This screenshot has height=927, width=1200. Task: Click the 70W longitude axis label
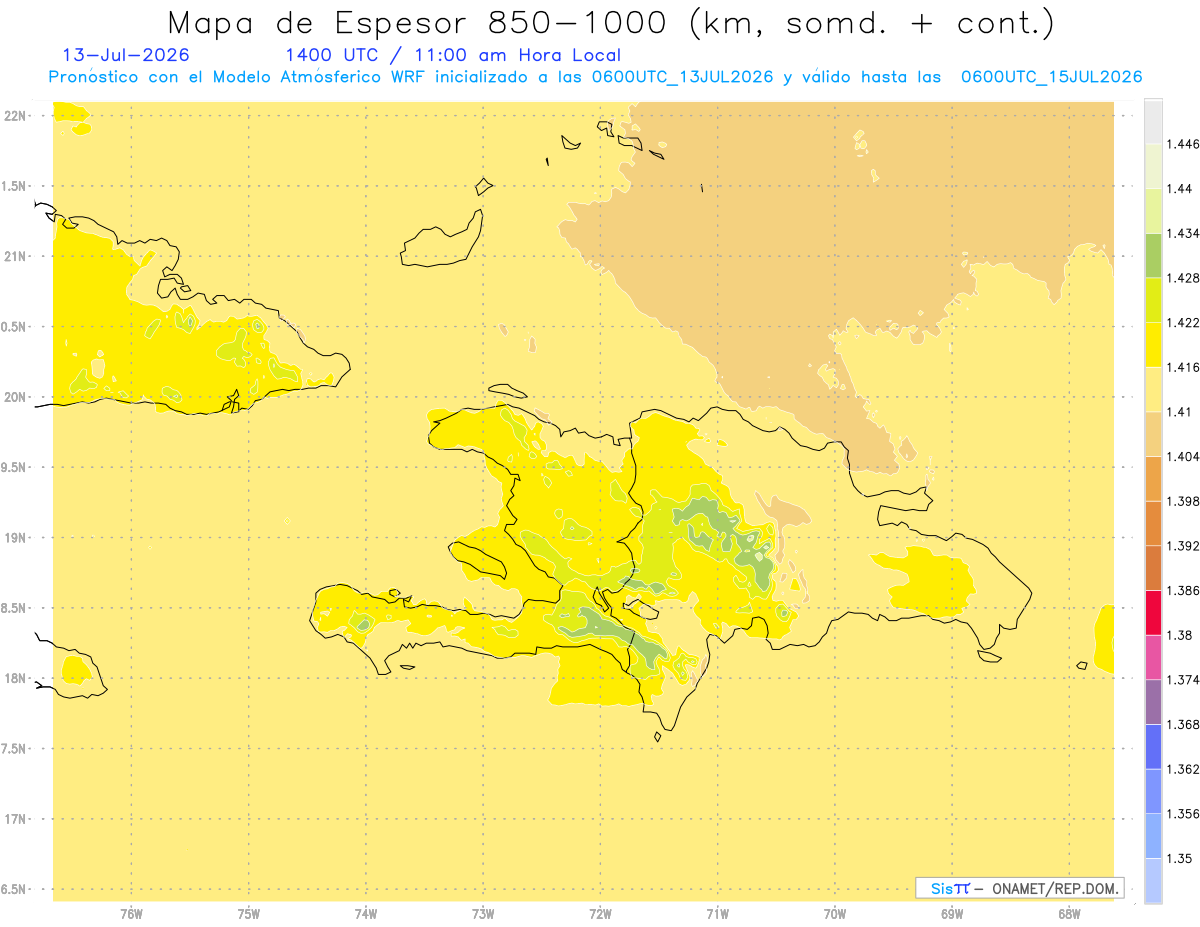(834, 913)
